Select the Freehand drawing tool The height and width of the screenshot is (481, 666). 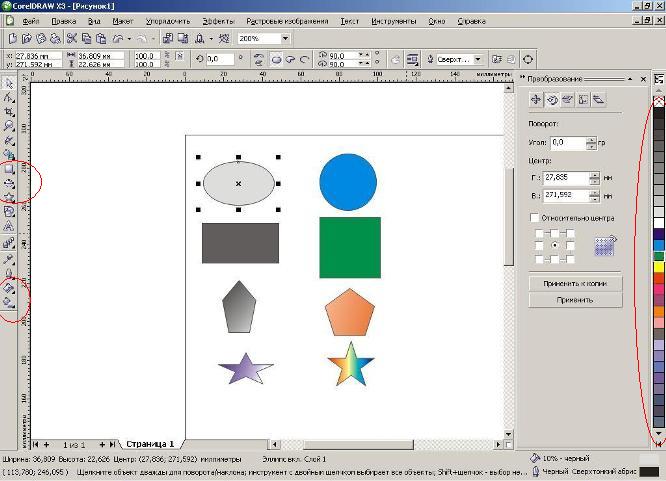8,140
